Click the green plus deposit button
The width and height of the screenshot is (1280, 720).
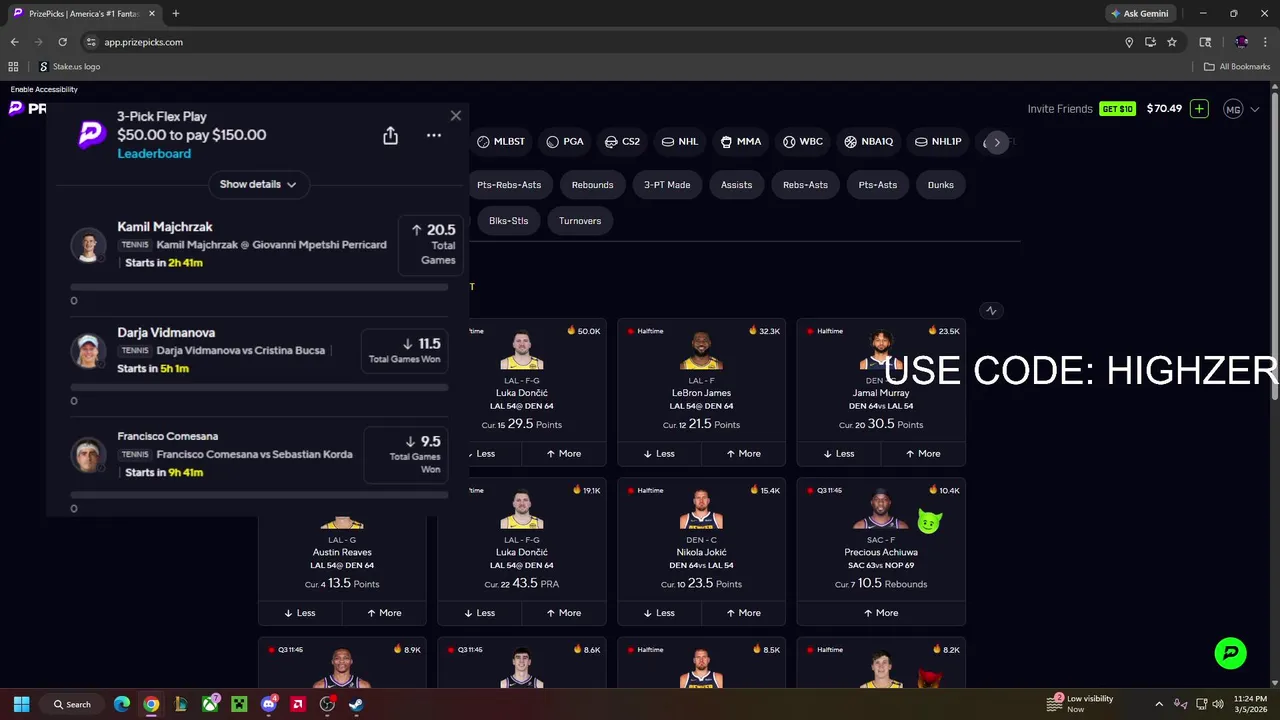pos(1200,109)
